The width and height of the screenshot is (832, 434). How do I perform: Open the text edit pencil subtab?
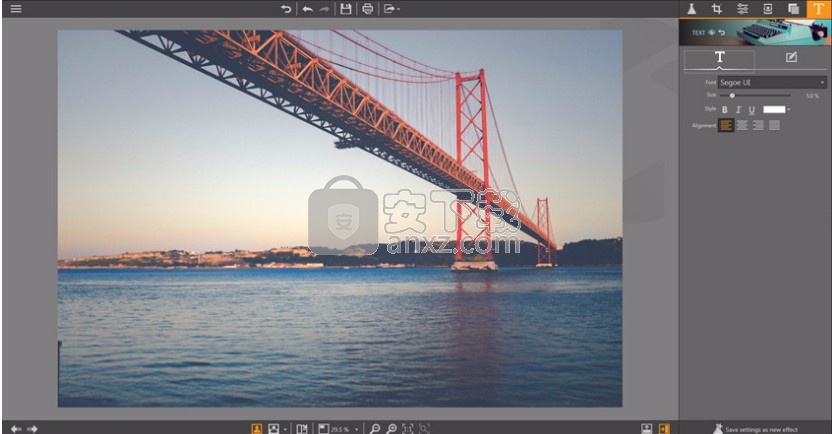[x=791, y=57]
